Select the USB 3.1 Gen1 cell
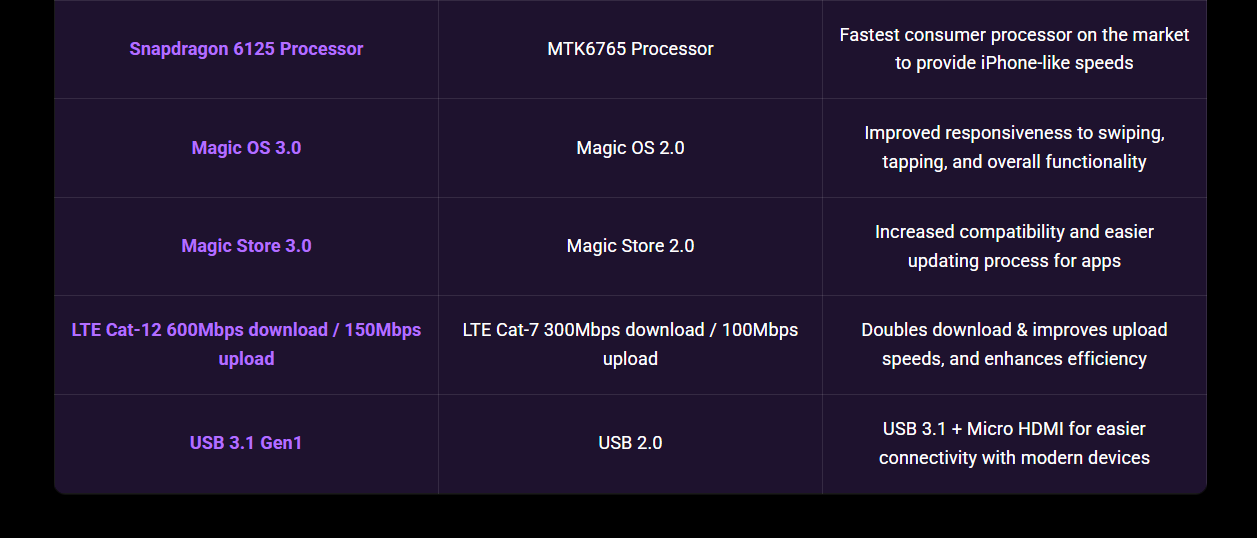1257x538 pixels. point(246,443)
